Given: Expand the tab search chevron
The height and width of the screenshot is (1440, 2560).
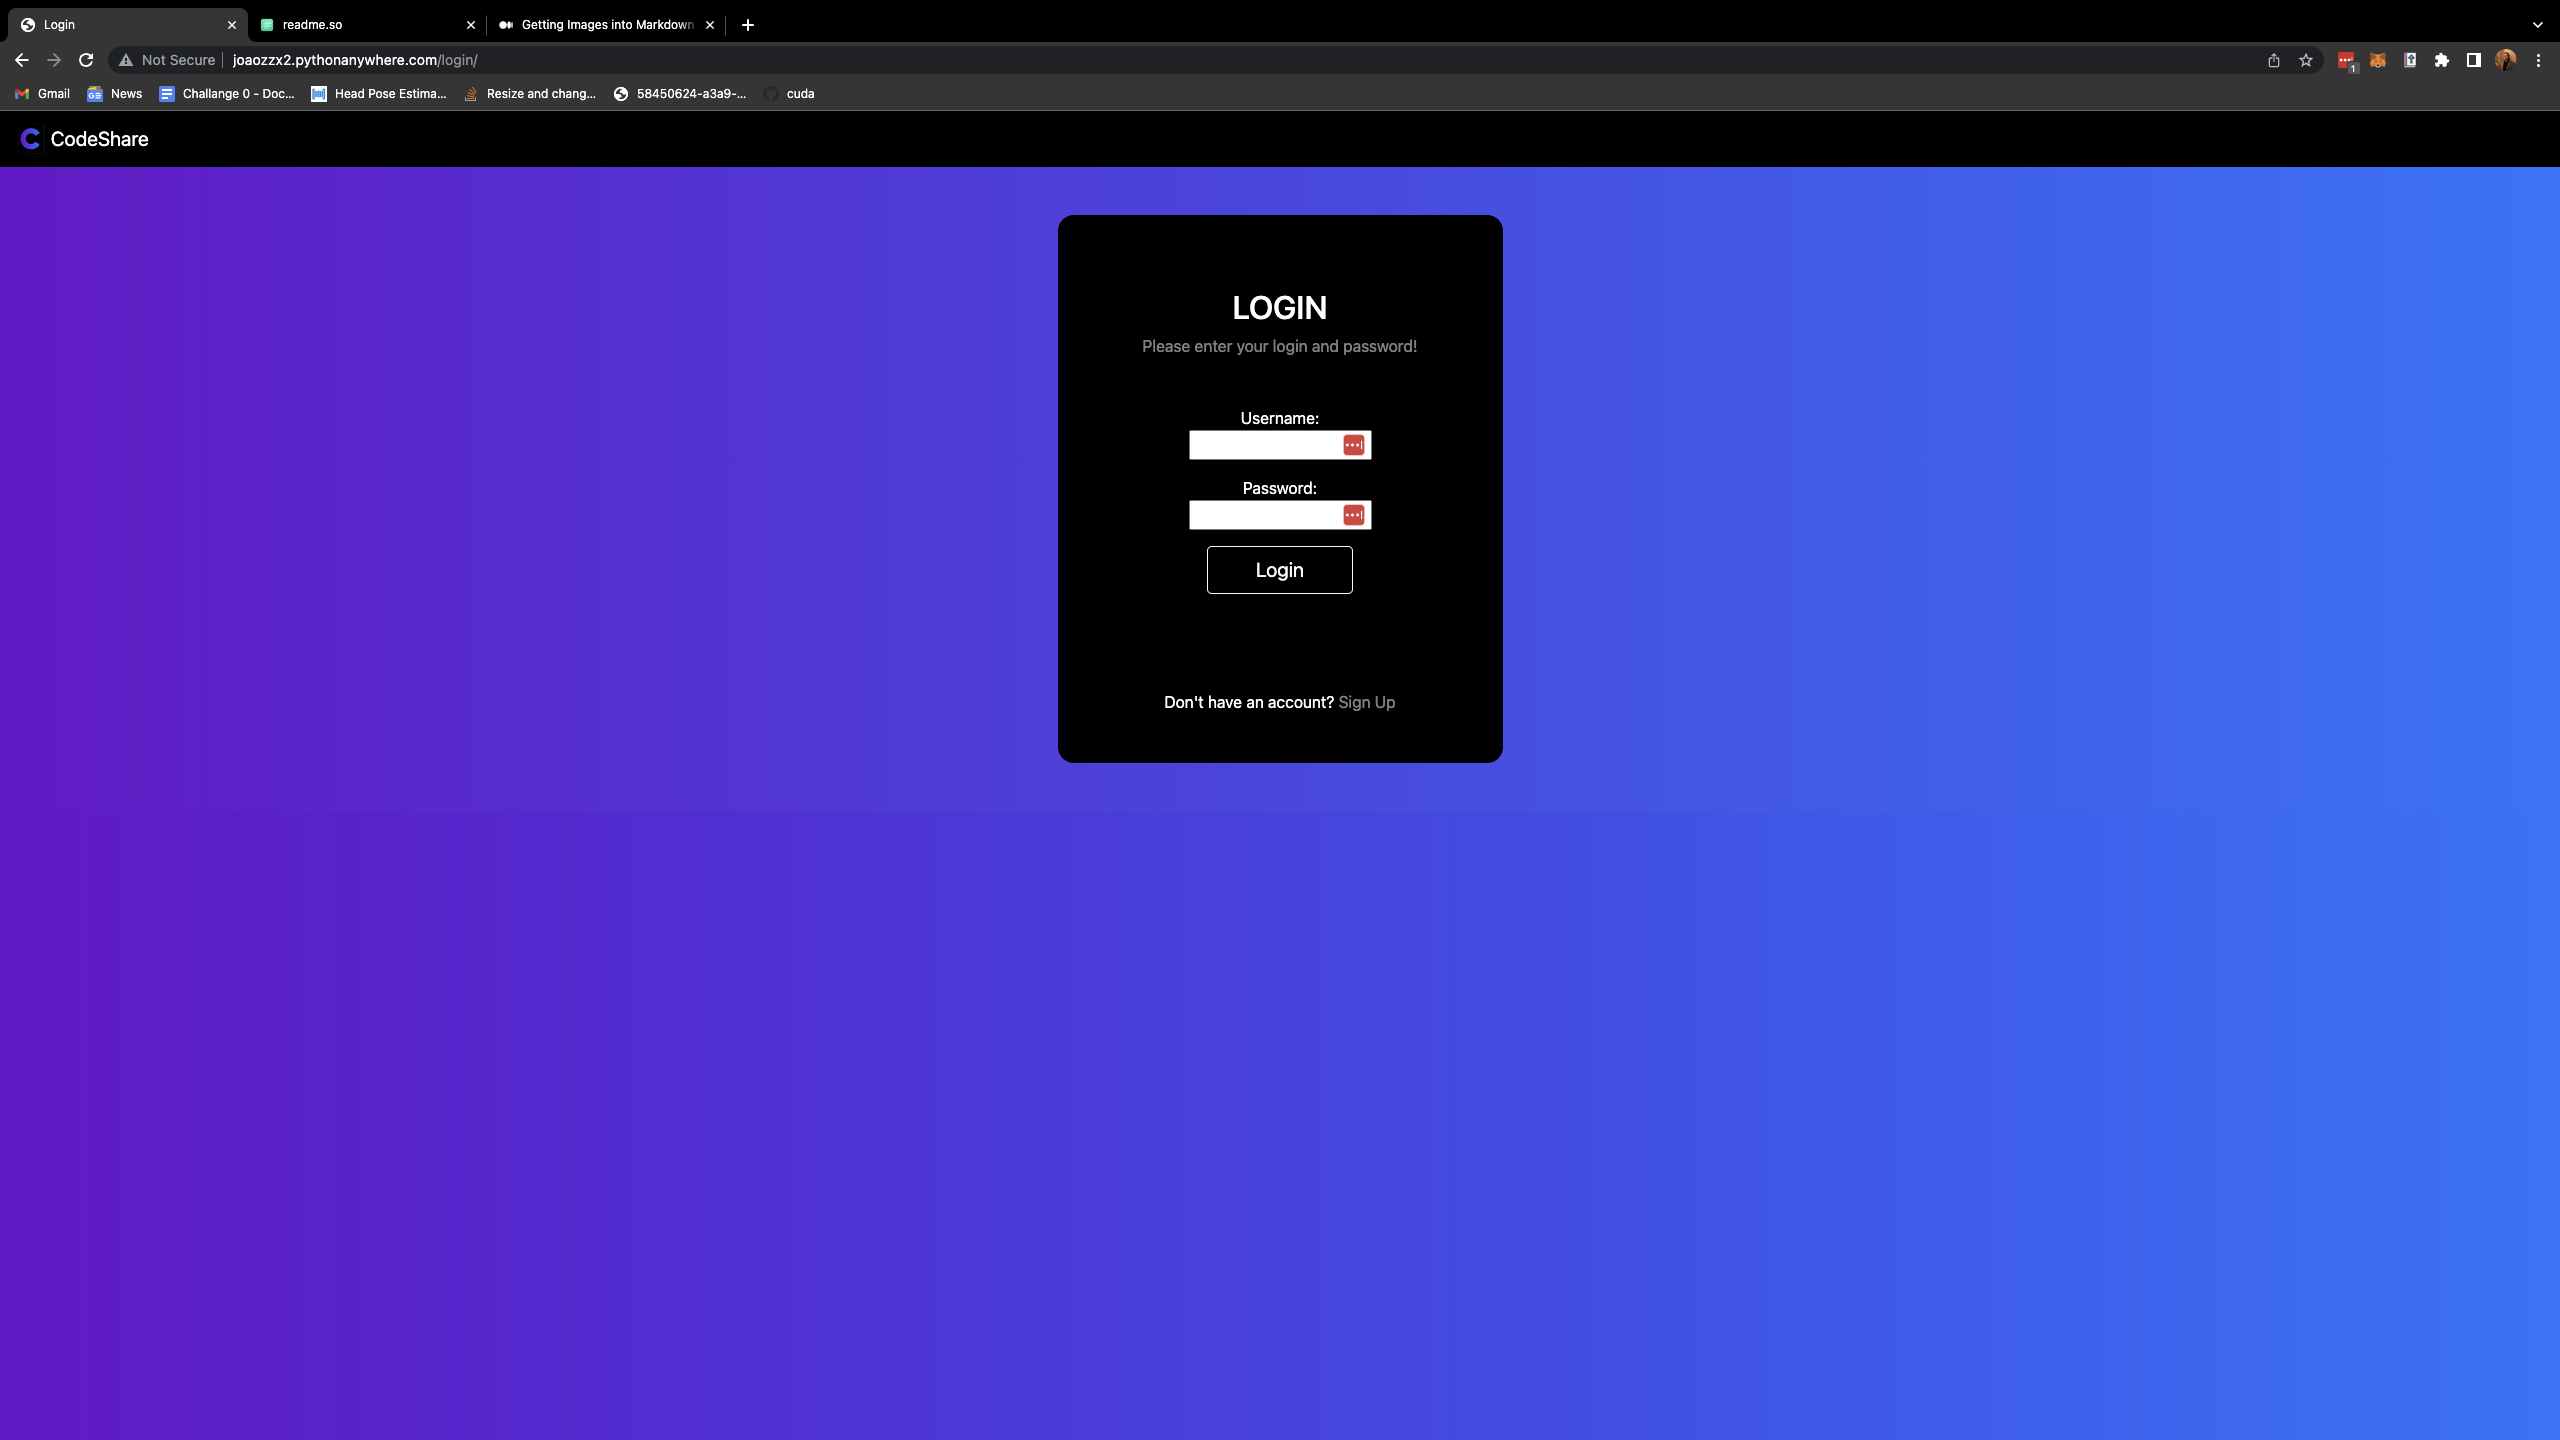Looking at the screenshot, I should click(x=2537, y=25).
